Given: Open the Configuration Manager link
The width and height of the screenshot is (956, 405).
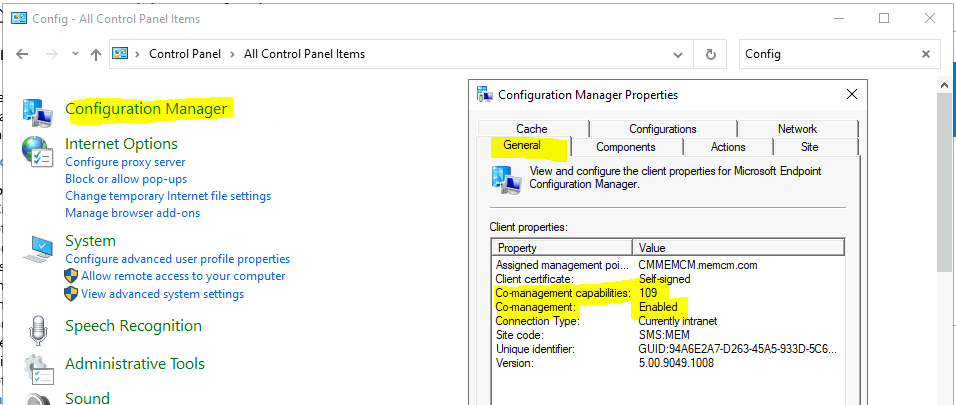Looking at the screenshot, I should click(x=146, y=109).
